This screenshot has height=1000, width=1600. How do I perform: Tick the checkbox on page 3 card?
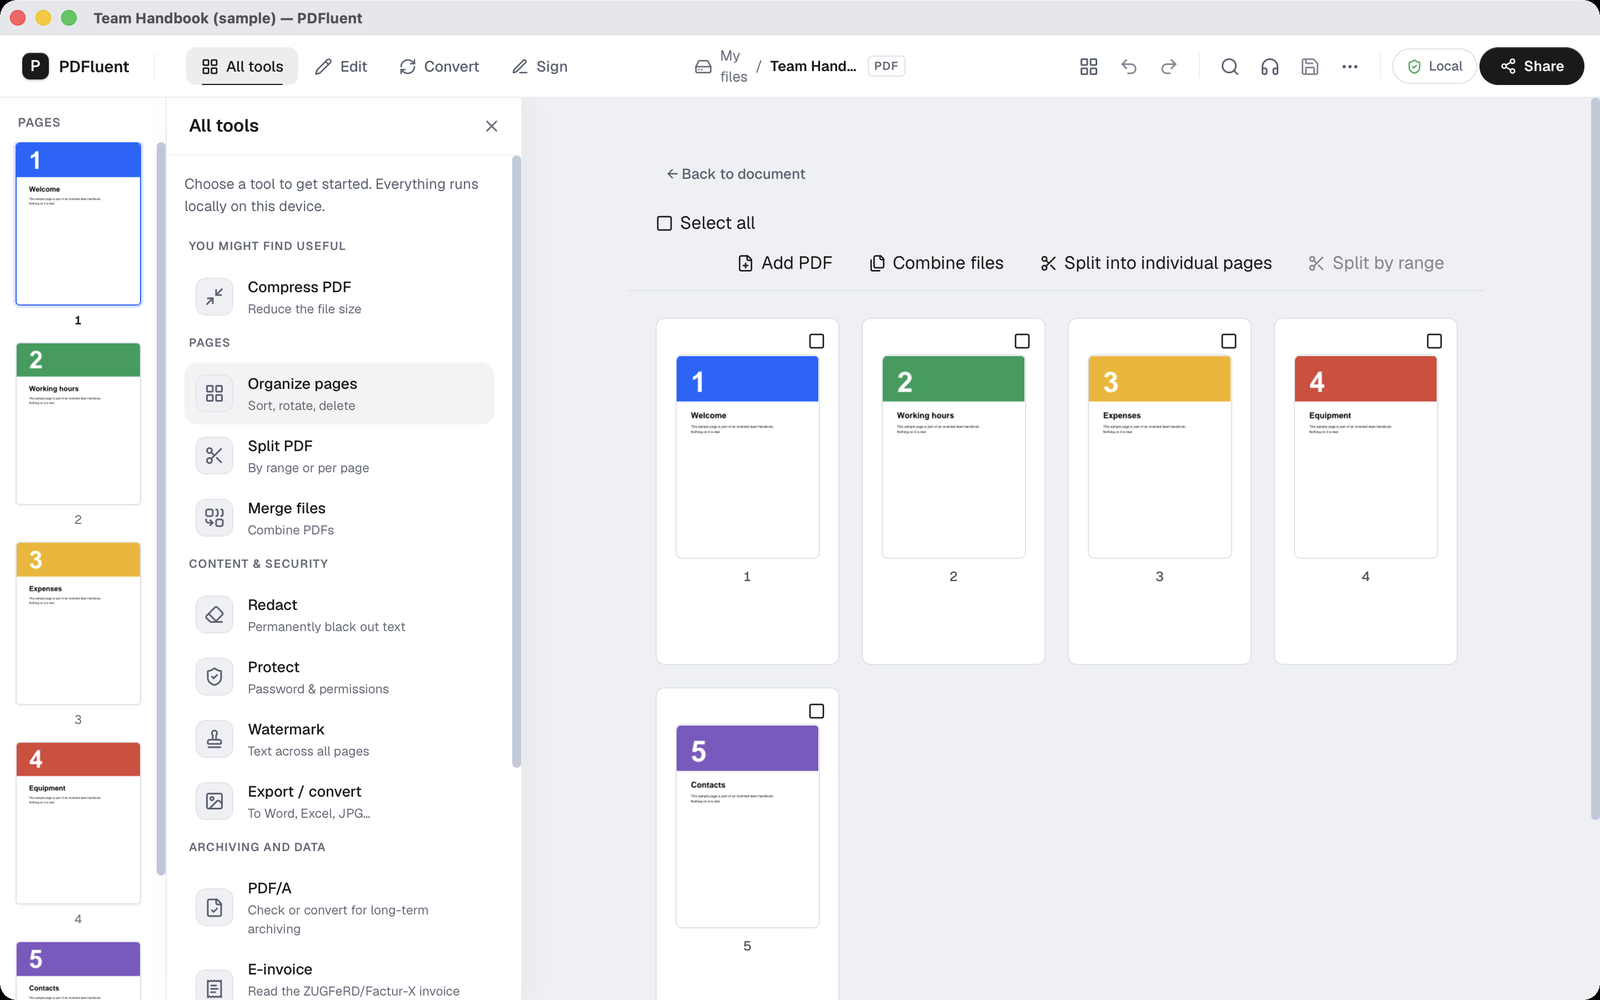(x=1229, y=341)
